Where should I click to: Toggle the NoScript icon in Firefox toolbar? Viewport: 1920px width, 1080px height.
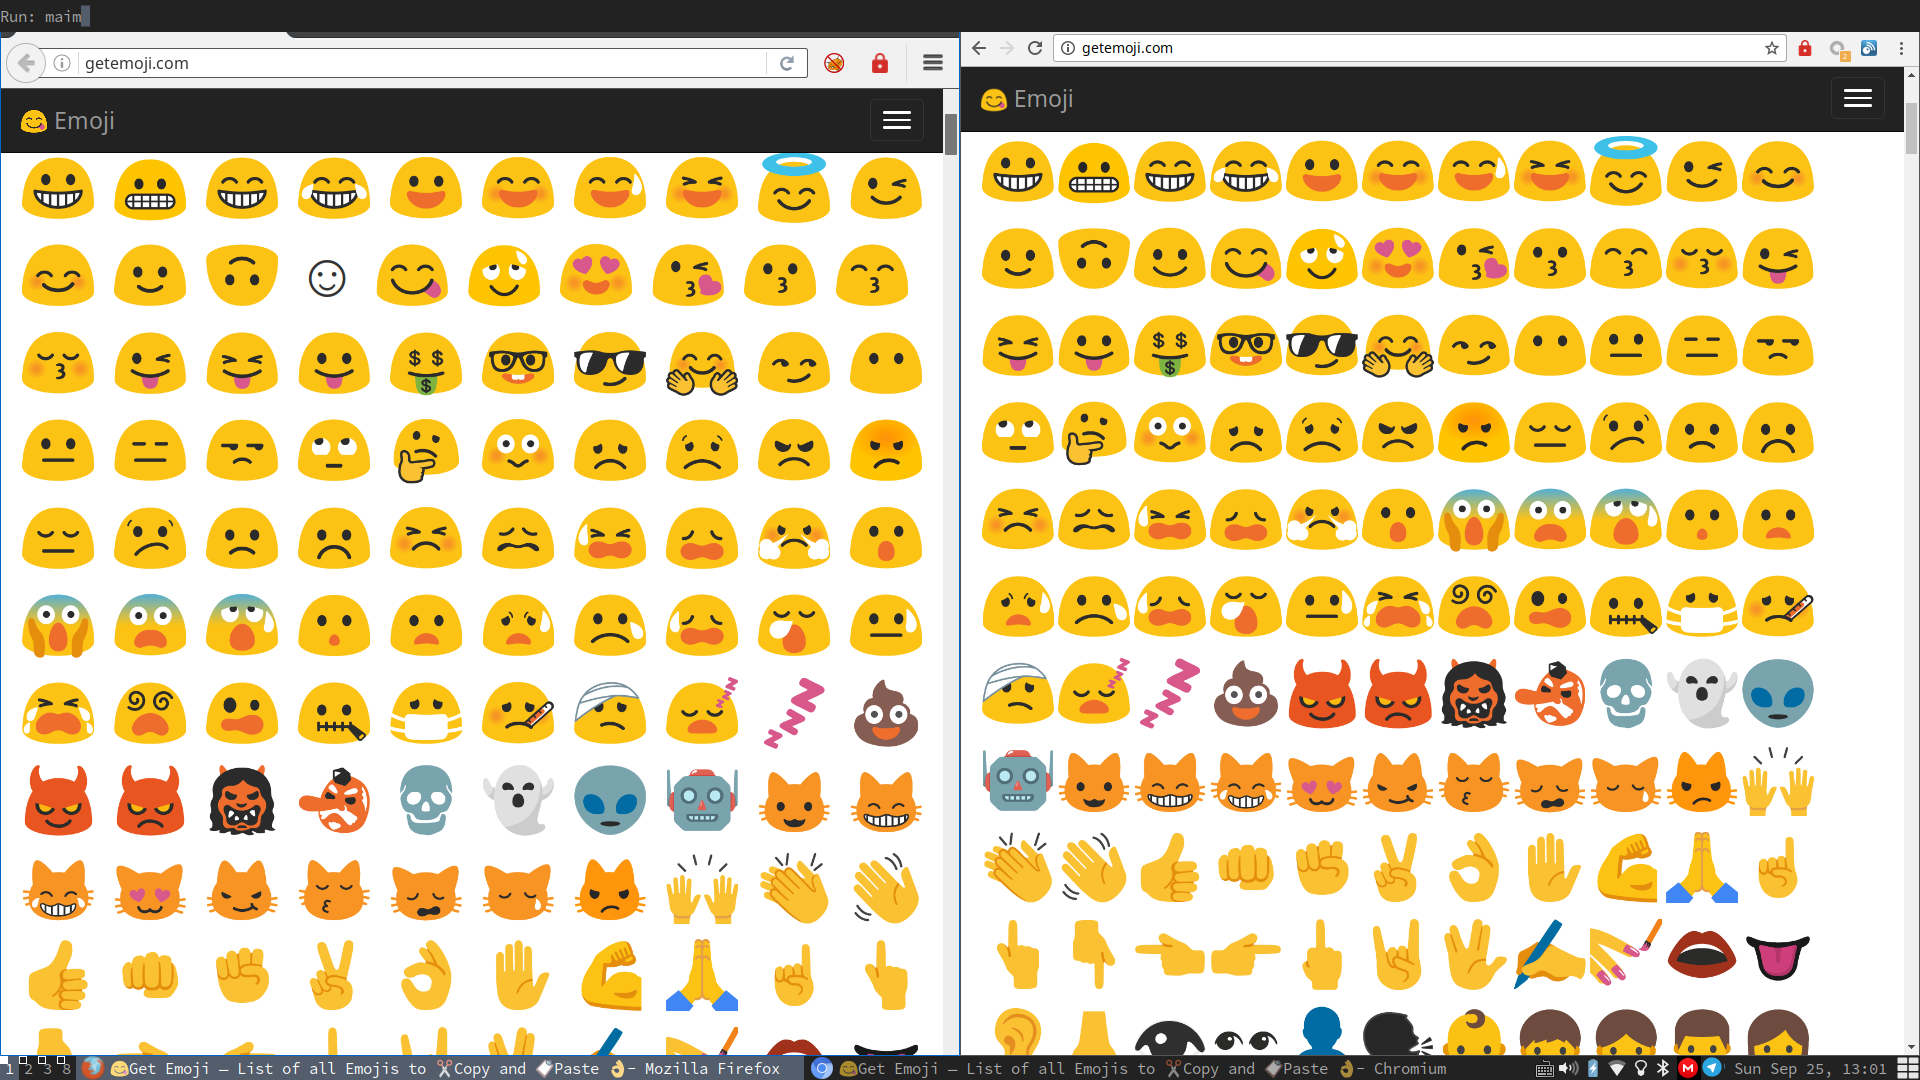834,63
